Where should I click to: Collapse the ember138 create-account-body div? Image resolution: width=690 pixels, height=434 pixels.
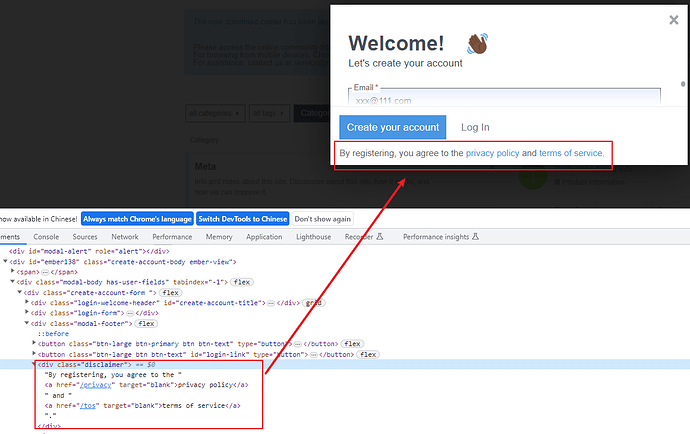tap(5, 261)
